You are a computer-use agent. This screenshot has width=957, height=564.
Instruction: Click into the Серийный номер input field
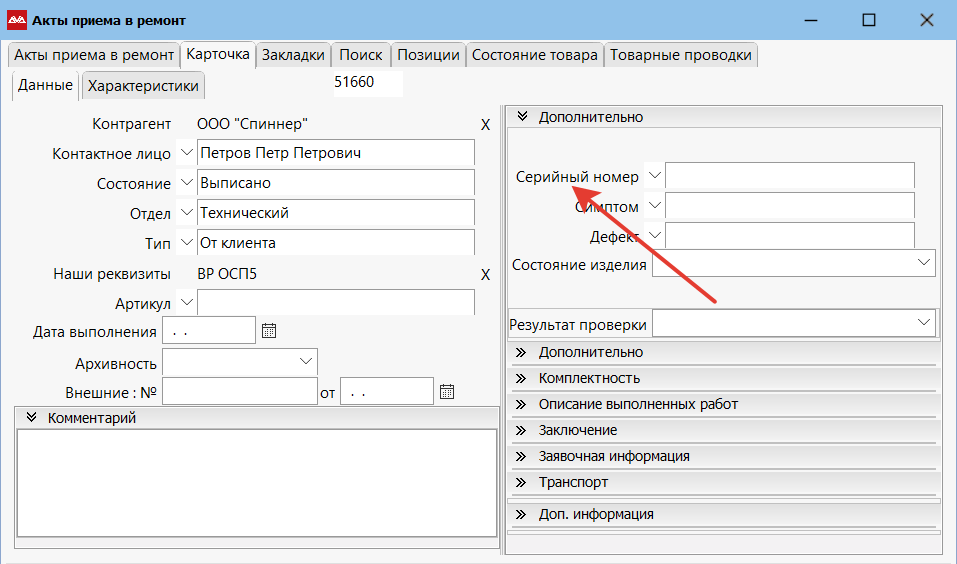point(789,176)
